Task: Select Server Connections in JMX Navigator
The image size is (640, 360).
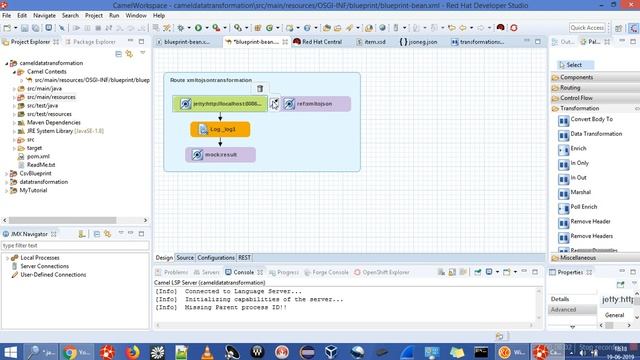Action: pos(40,266)
